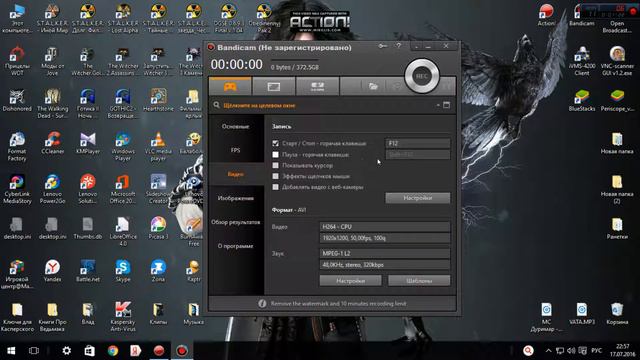Select Ракетки folder on desktop

(617, 228)
